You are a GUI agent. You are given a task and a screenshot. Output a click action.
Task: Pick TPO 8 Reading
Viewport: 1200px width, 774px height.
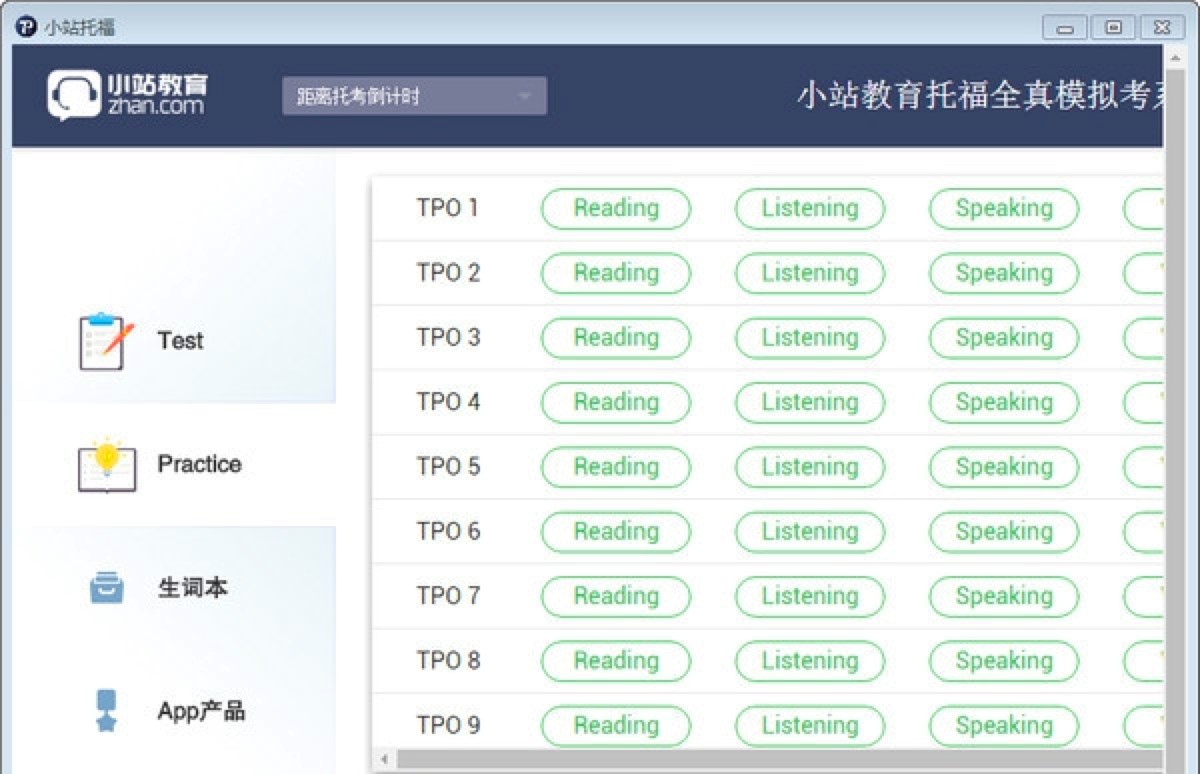[616, 661]
